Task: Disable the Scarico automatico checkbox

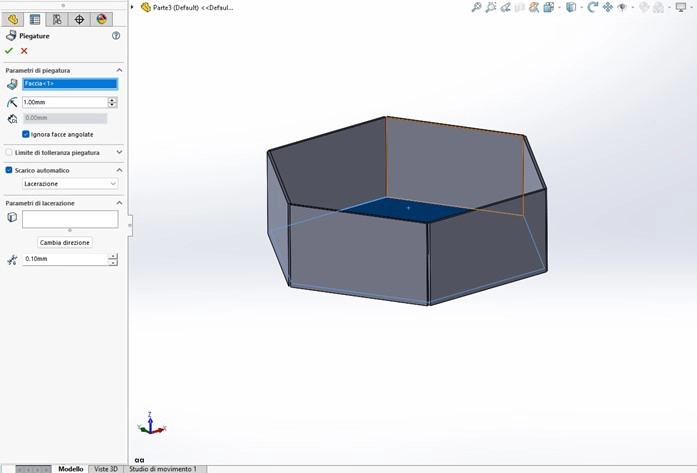Action: click(9, 170)
